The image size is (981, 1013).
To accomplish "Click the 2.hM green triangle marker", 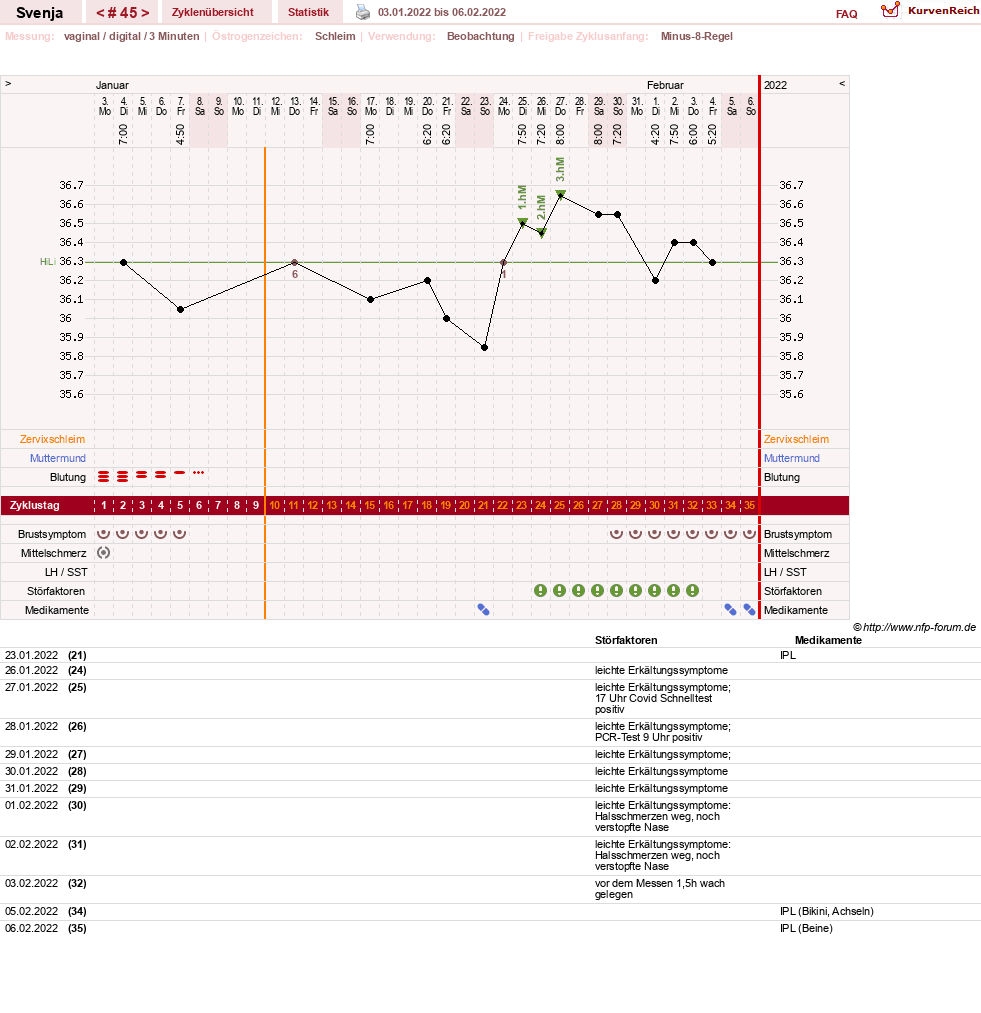I will (x=542, y=233).
